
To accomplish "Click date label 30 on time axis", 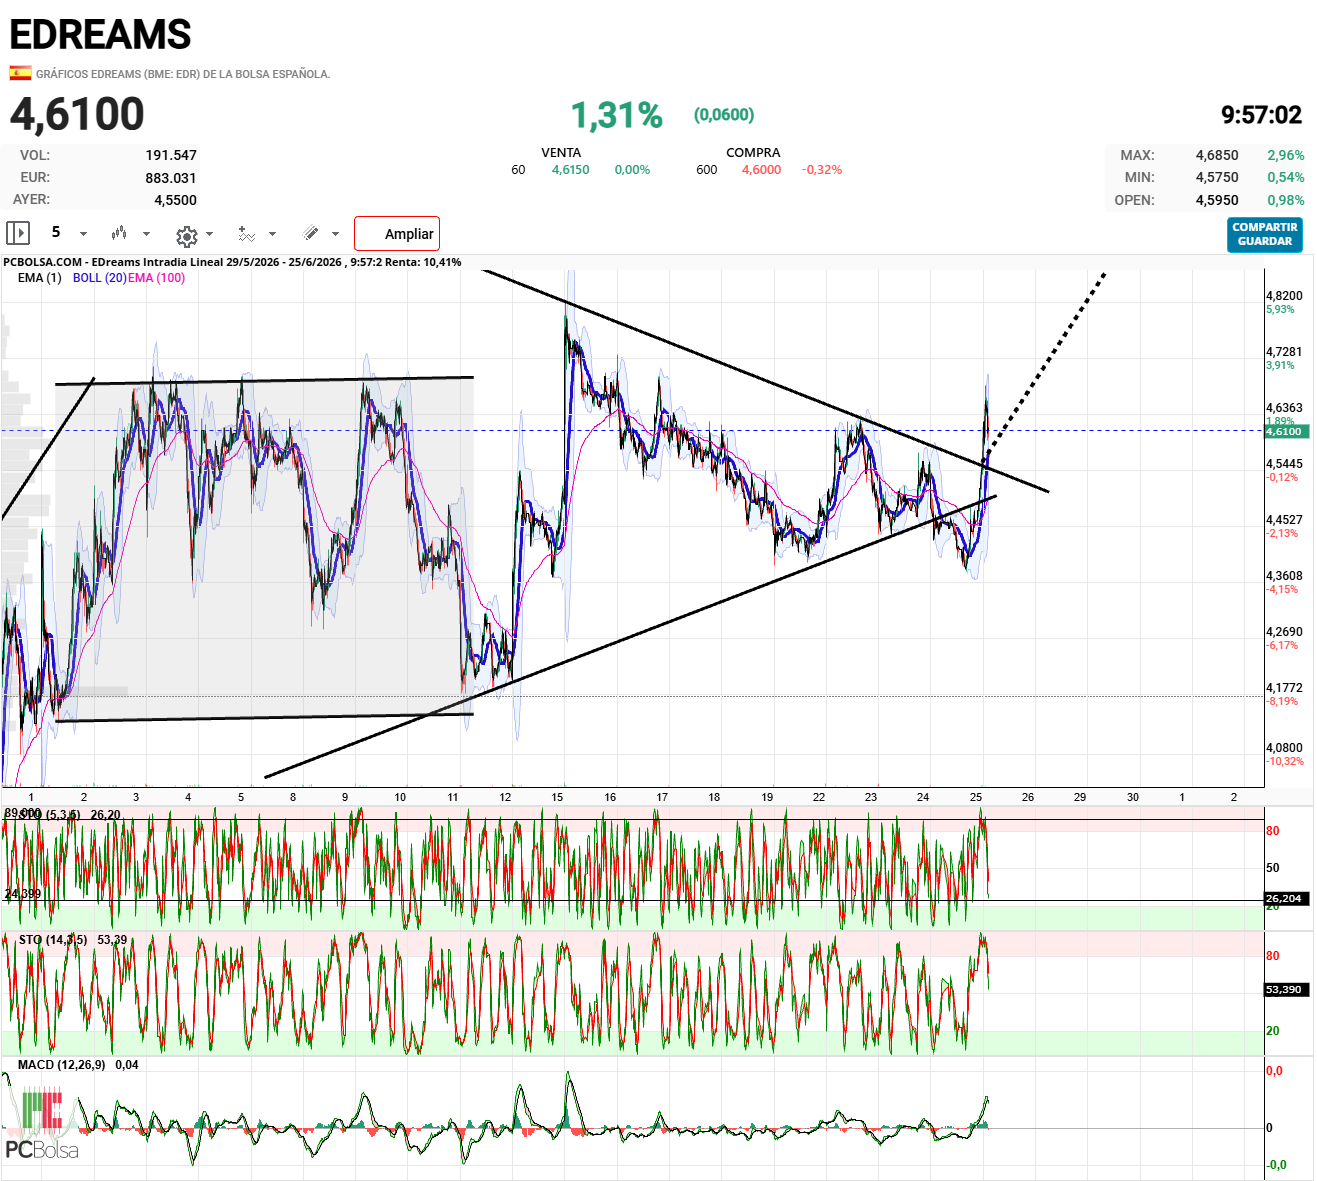I will [1132, 797].
